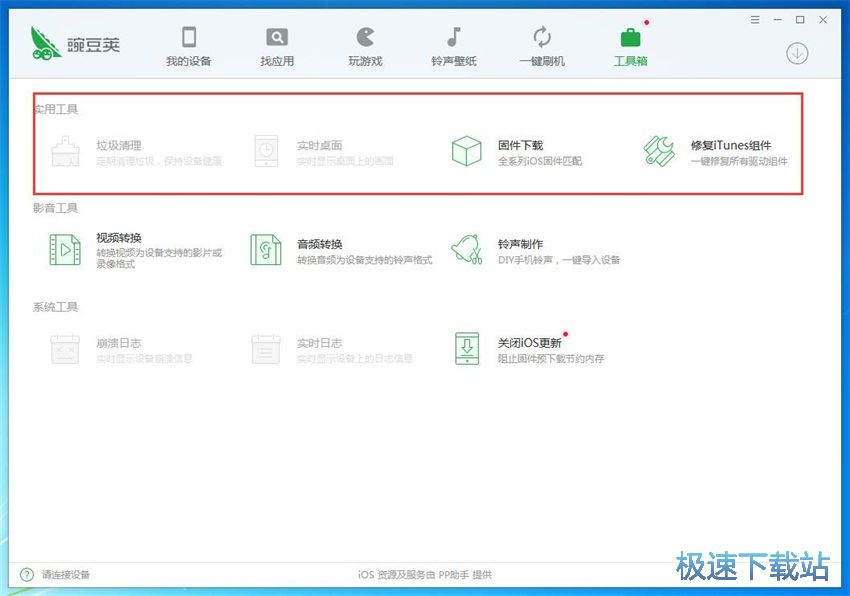Click the 关闭iOS更新 phone download icon
Viewport: 850px width, 596px height.
[467, 349]
